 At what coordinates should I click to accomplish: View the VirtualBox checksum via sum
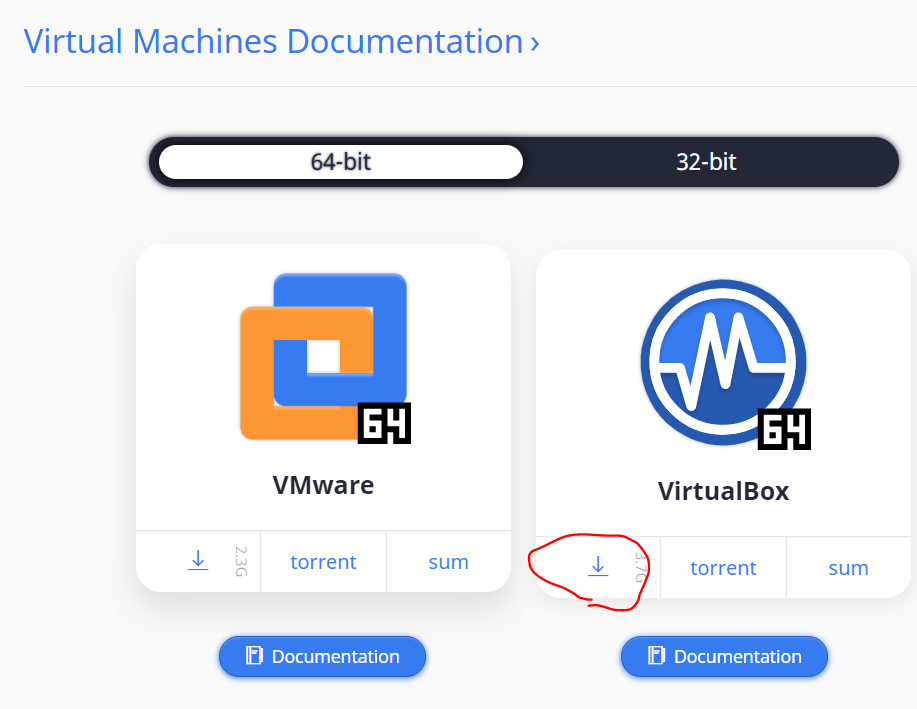[x=849, y=568]
